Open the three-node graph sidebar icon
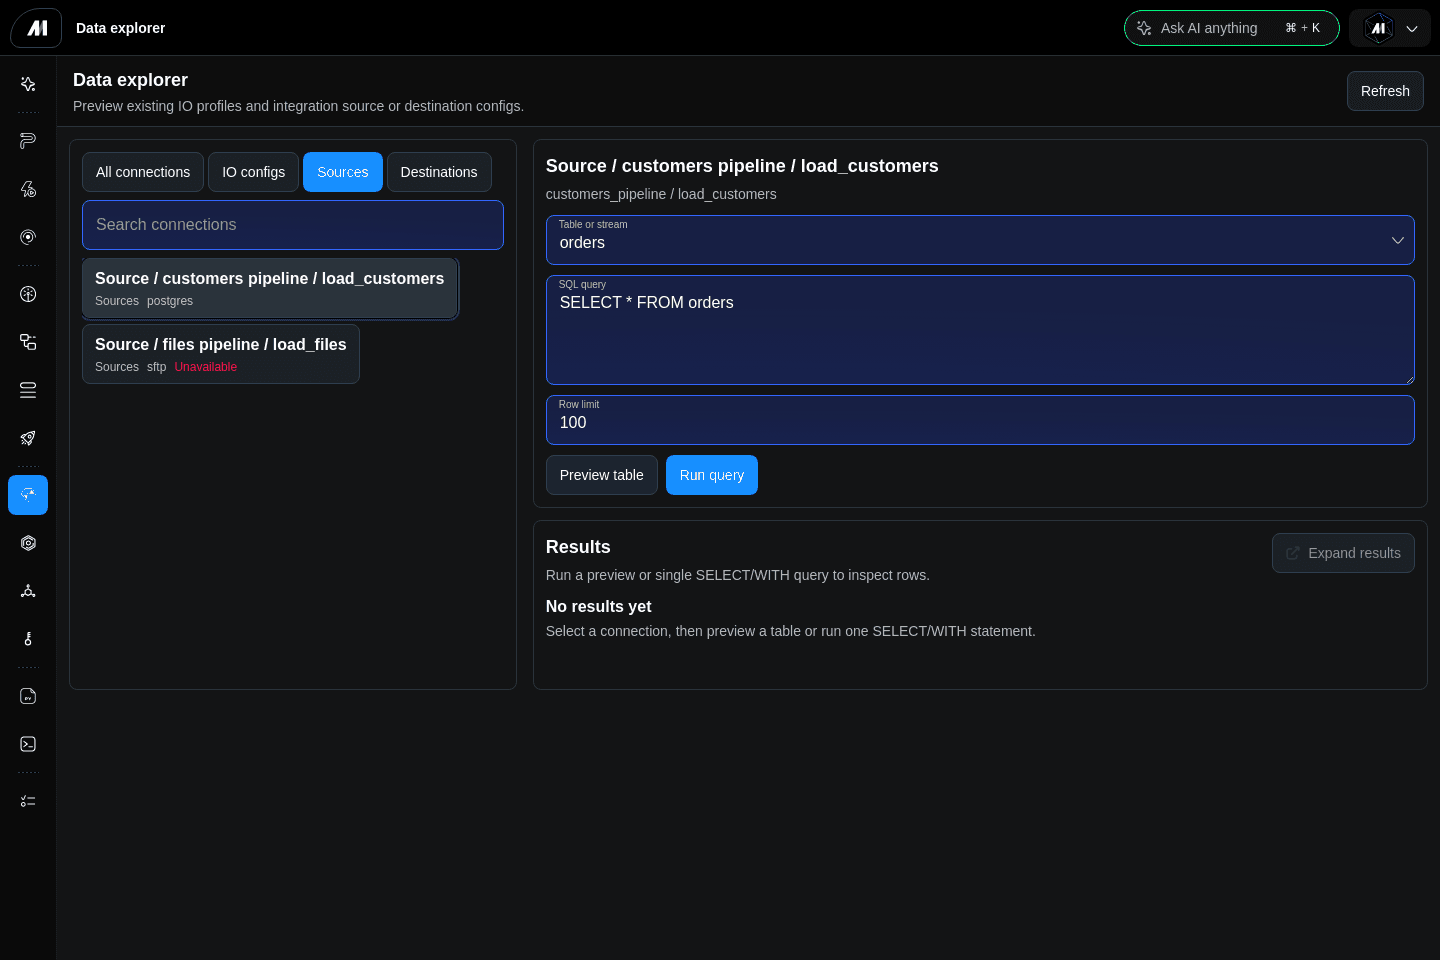The image size is (1440, 960). coord(28,591)
